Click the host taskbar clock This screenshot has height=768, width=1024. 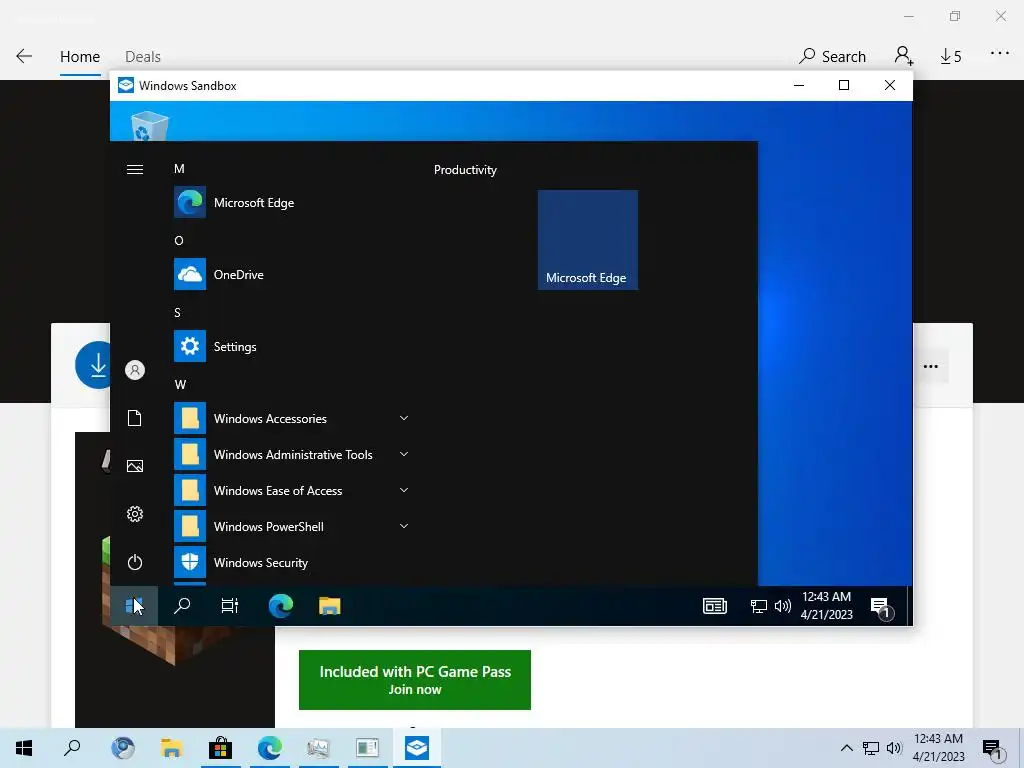(x=938, y=748)
